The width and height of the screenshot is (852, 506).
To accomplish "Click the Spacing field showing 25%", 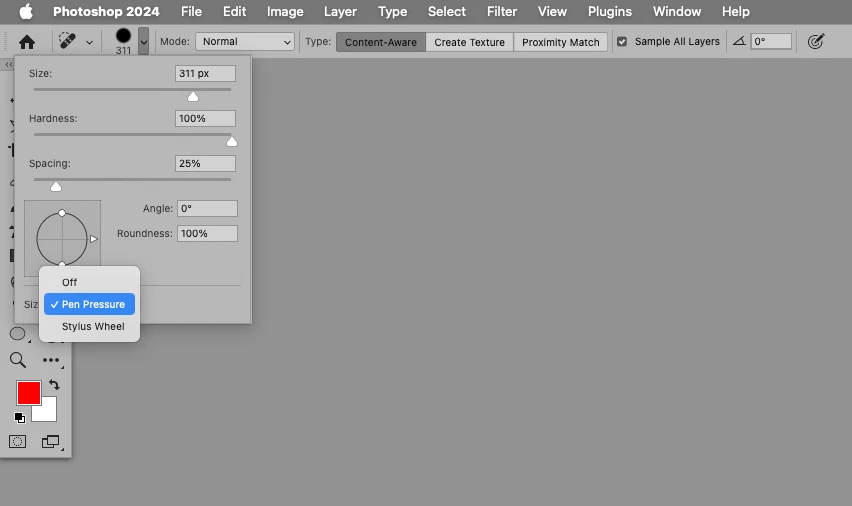I will click(x=205, y=164).
